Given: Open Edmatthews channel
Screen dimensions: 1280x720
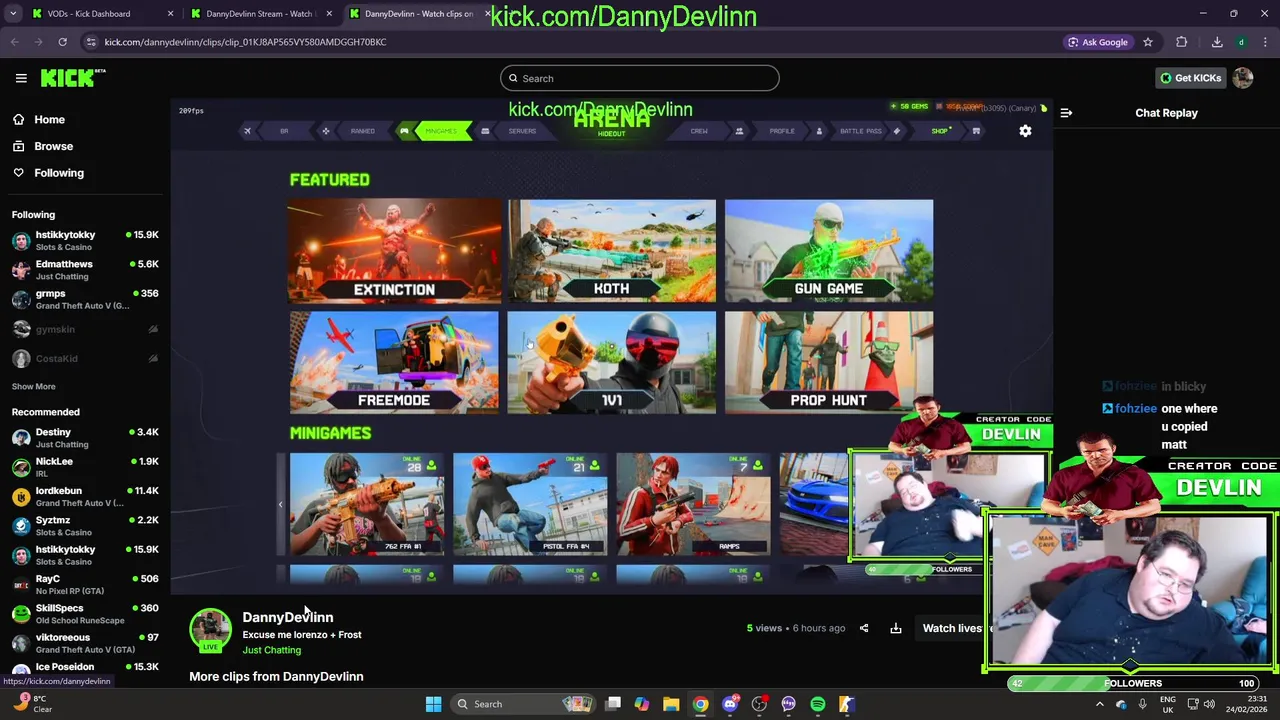Looking at the screenshot, I should coord(85,270).
